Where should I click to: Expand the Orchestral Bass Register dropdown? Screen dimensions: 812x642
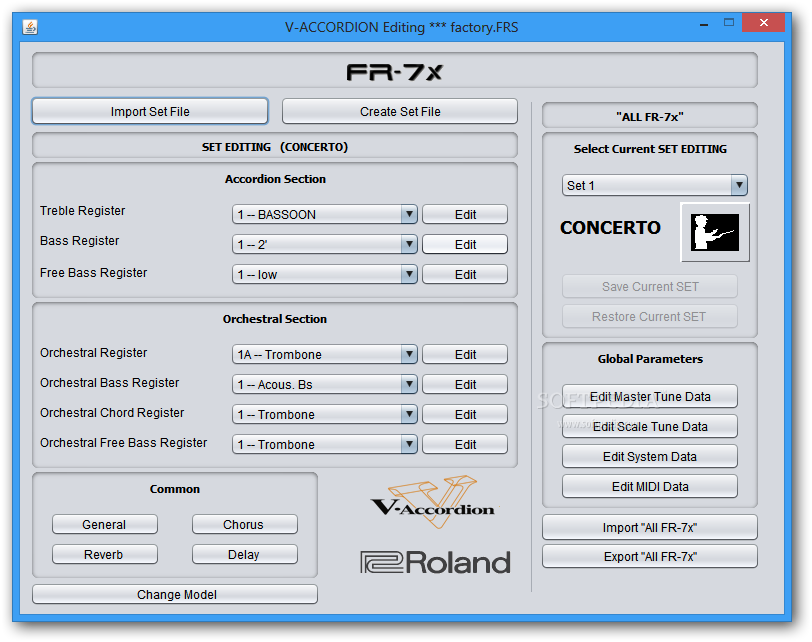pos(324,385)
